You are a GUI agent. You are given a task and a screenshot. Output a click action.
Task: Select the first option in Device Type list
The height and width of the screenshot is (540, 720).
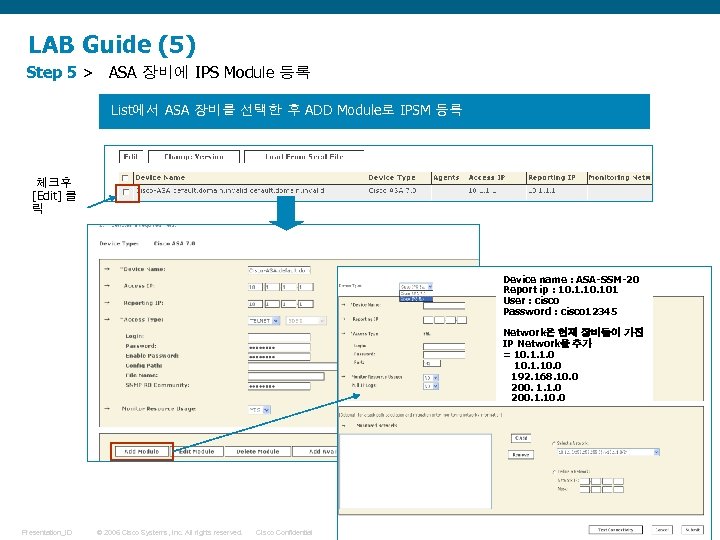pos(416,293)
